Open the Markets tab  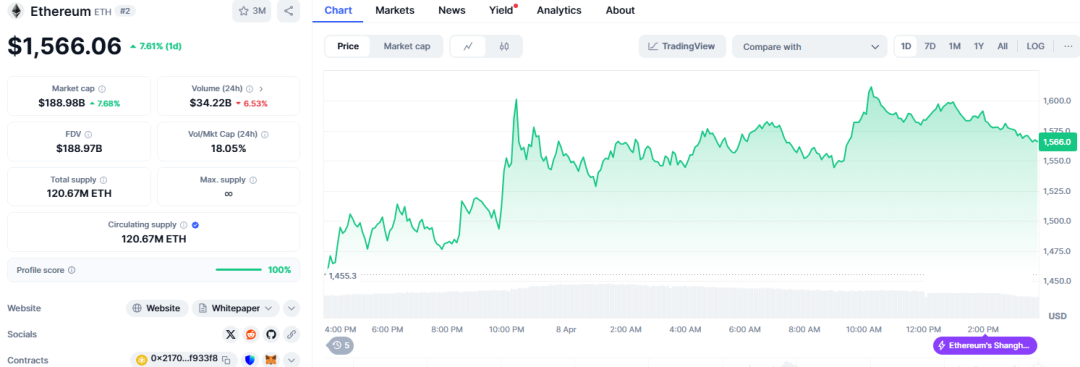395,10
